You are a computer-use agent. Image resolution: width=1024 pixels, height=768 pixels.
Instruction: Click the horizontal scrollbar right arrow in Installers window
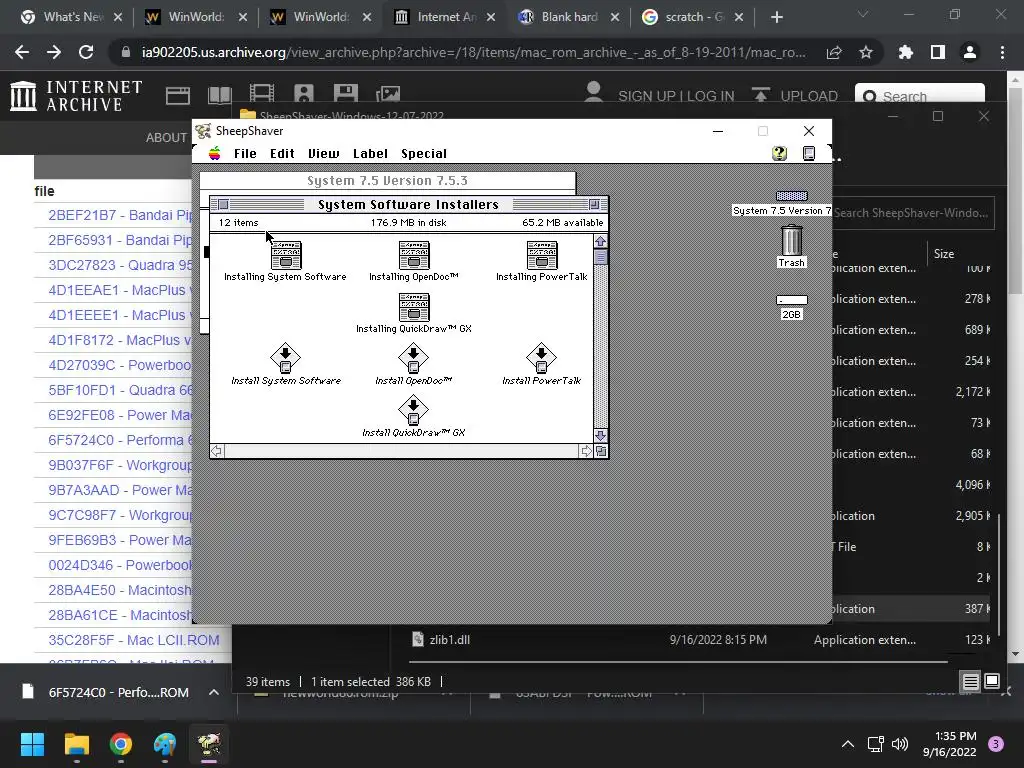point(586,451)
